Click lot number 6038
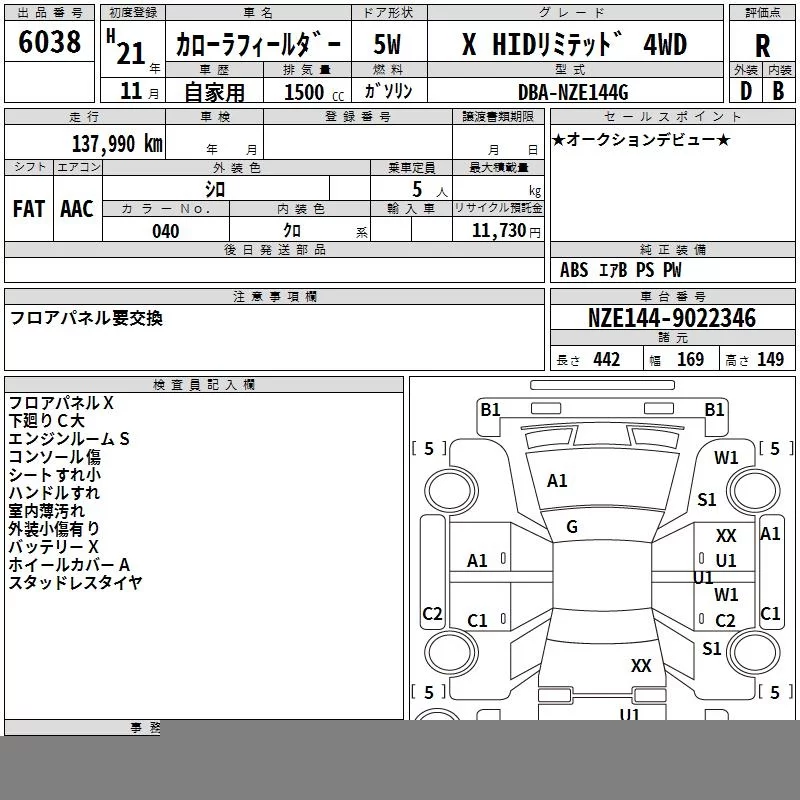 coord(49,42)
